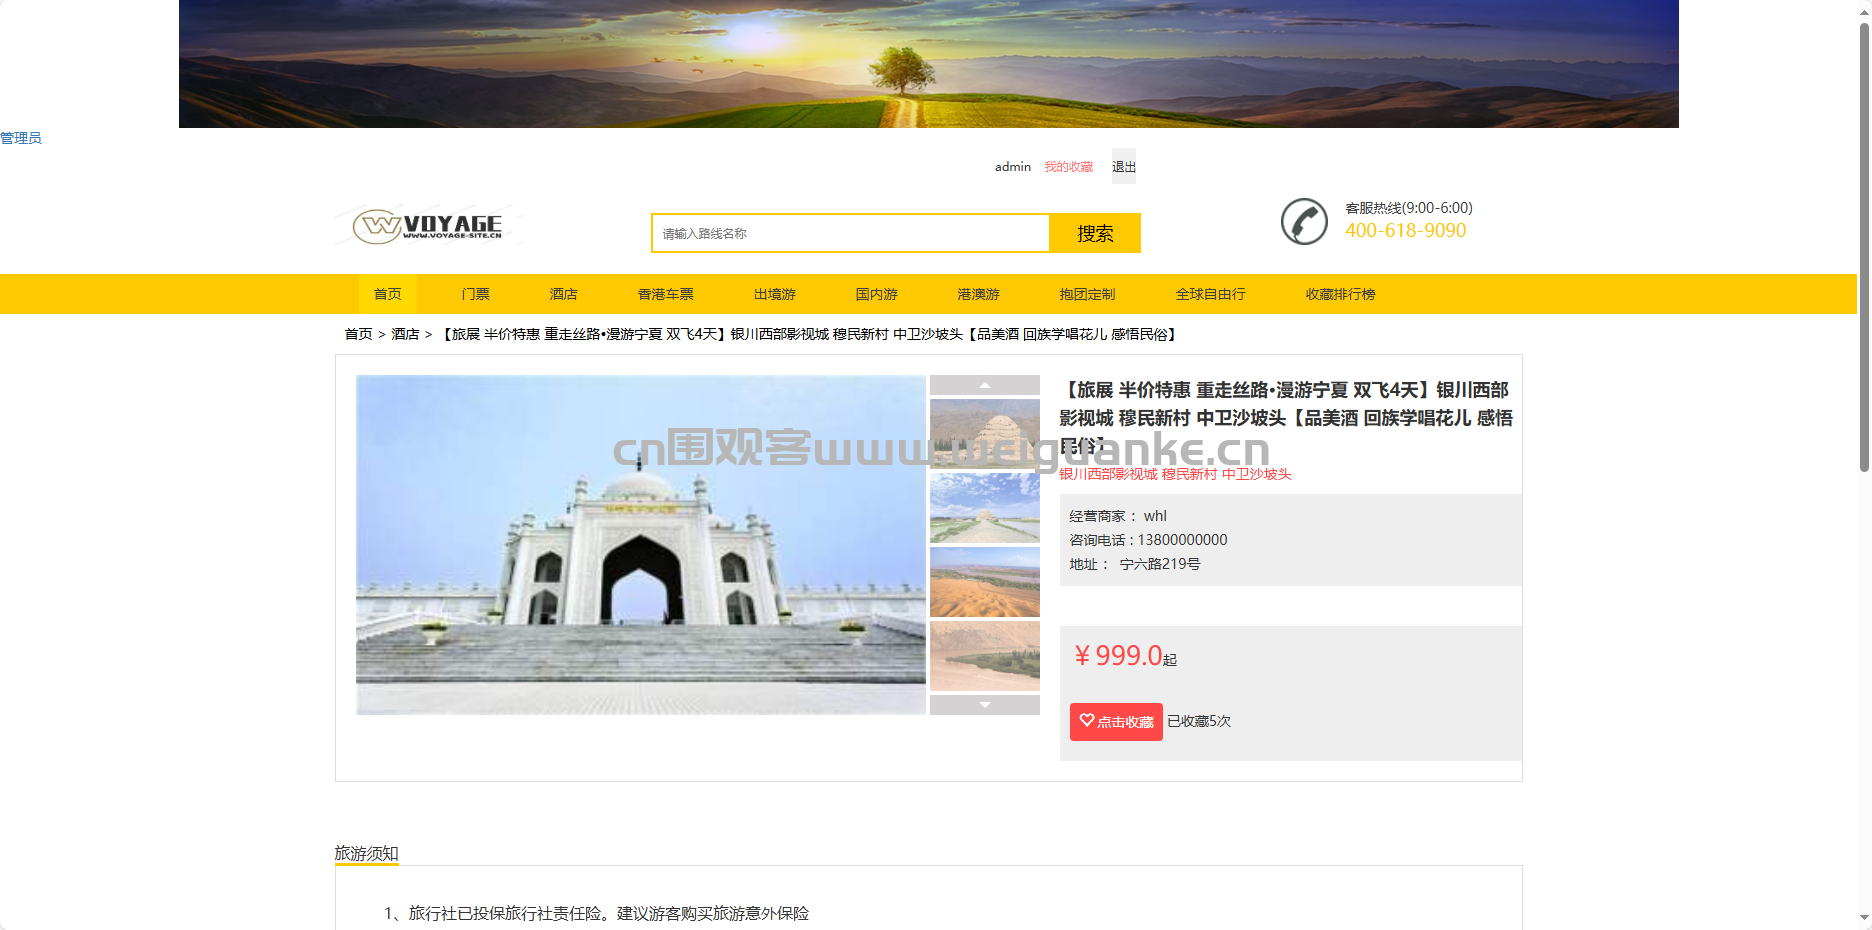The height and width of the screenshot is (930, 1872).
Task: Open the 出境游 navigation item
Action: 775,294
